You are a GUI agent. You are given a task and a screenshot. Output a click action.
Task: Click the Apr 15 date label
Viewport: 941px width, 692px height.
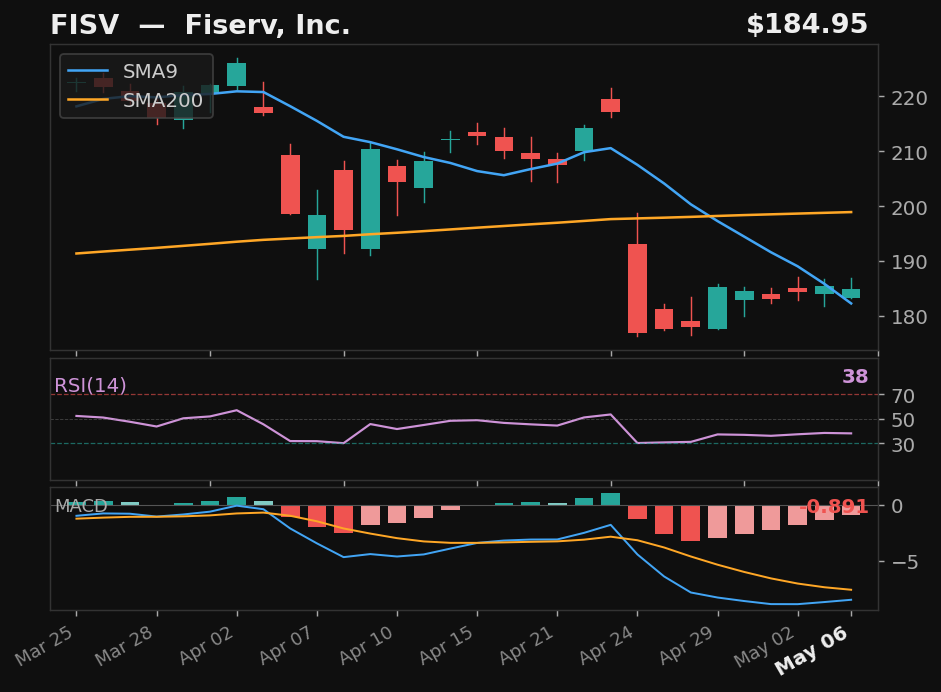coord(447,645)
